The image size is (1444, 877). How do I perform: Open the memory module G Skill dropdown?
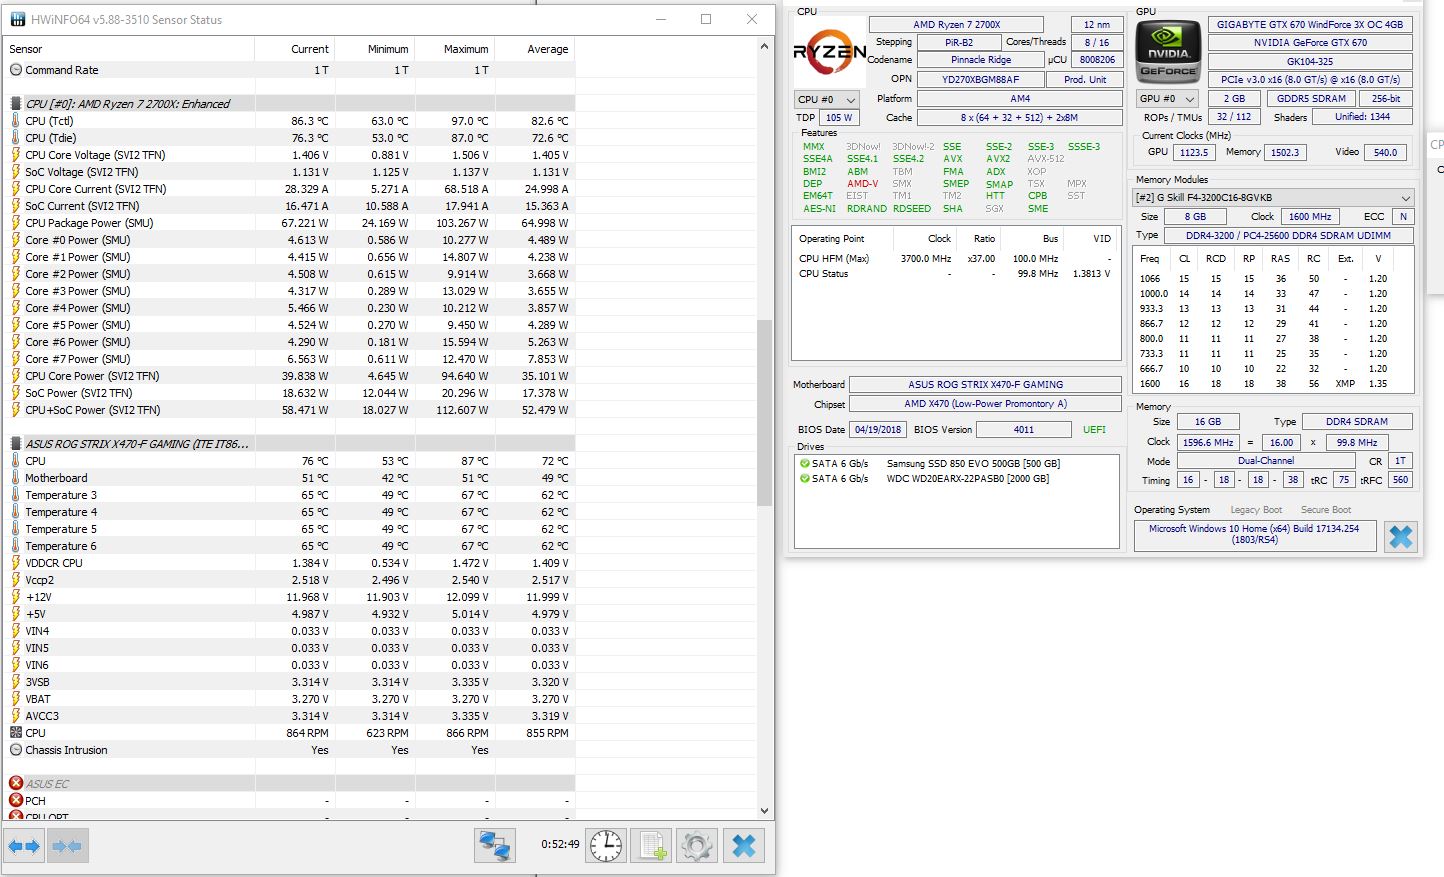1273,198
